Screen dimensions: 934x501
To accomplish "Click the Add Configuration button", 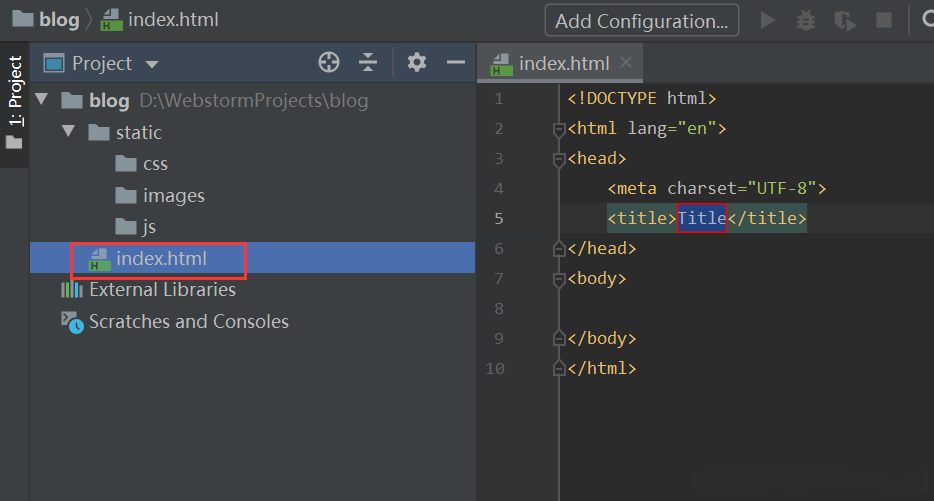I will (641, 20).
